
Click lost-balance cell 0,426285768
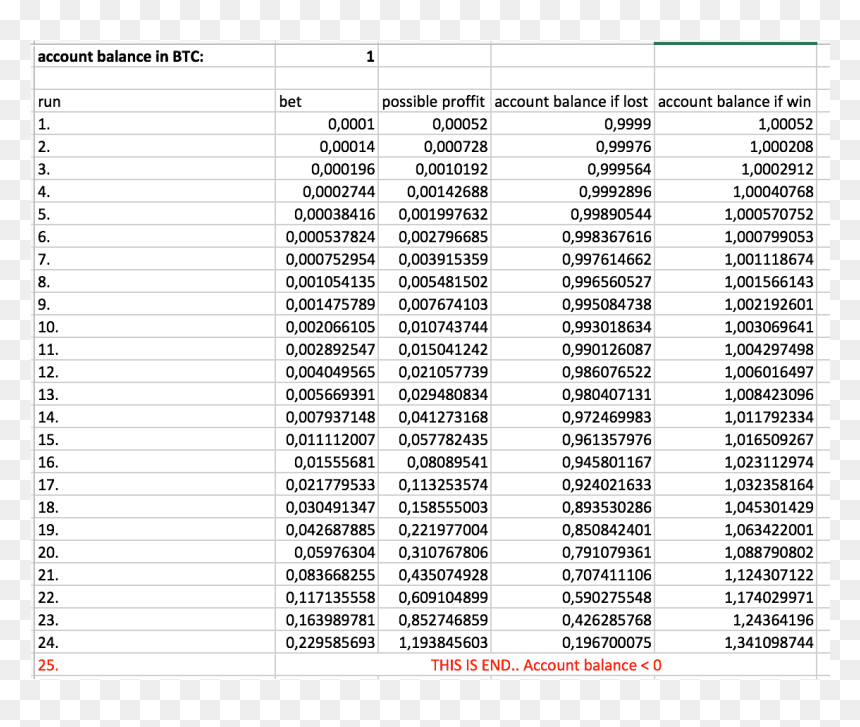(x=573, y=620)
